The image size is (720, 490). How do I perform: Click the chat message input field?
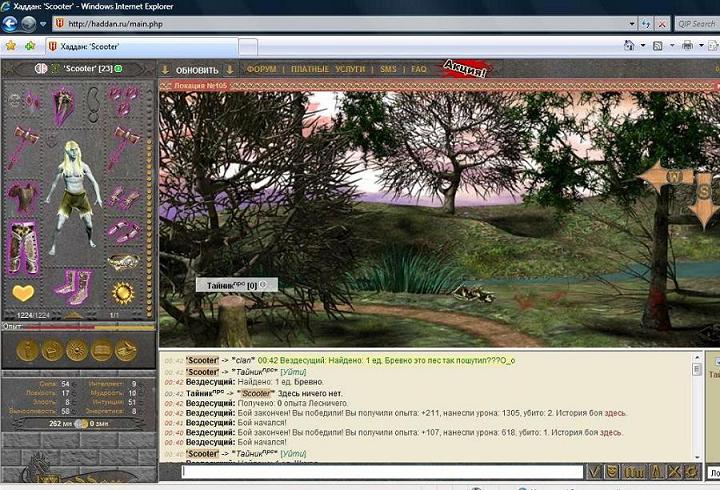382,472
